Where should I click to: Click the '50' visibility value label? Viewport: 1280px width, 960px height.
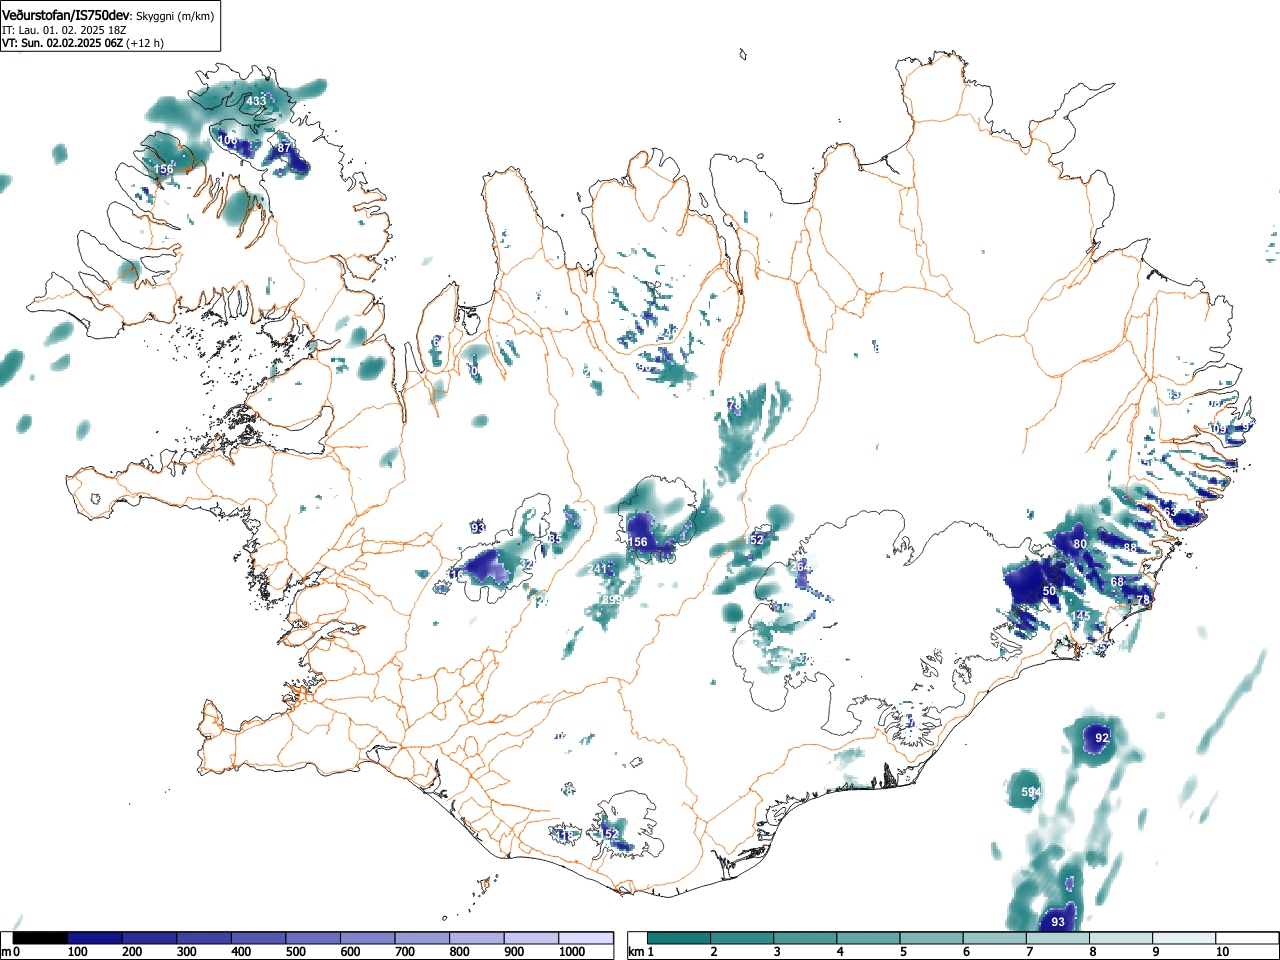click(1049, 592)
